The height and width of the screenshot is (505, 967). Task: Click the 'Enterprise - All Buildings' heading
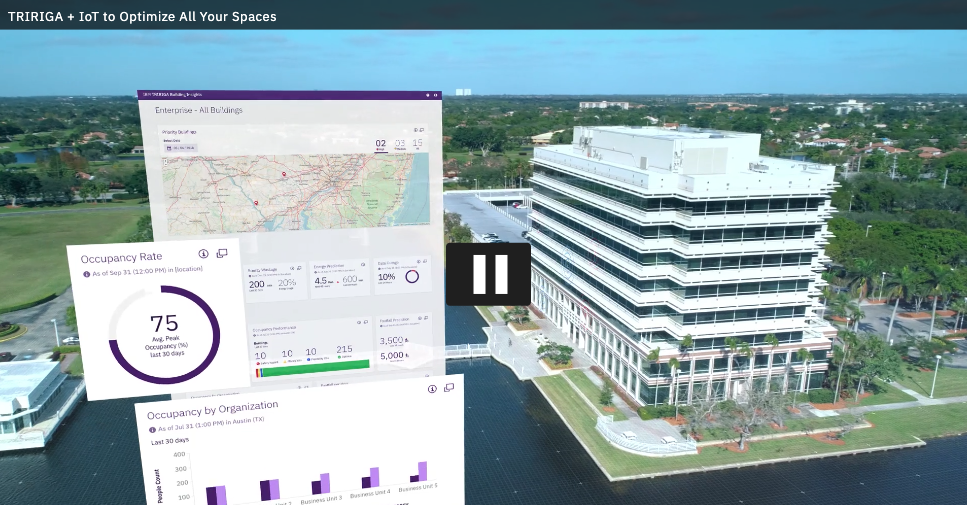click(199, 110)
